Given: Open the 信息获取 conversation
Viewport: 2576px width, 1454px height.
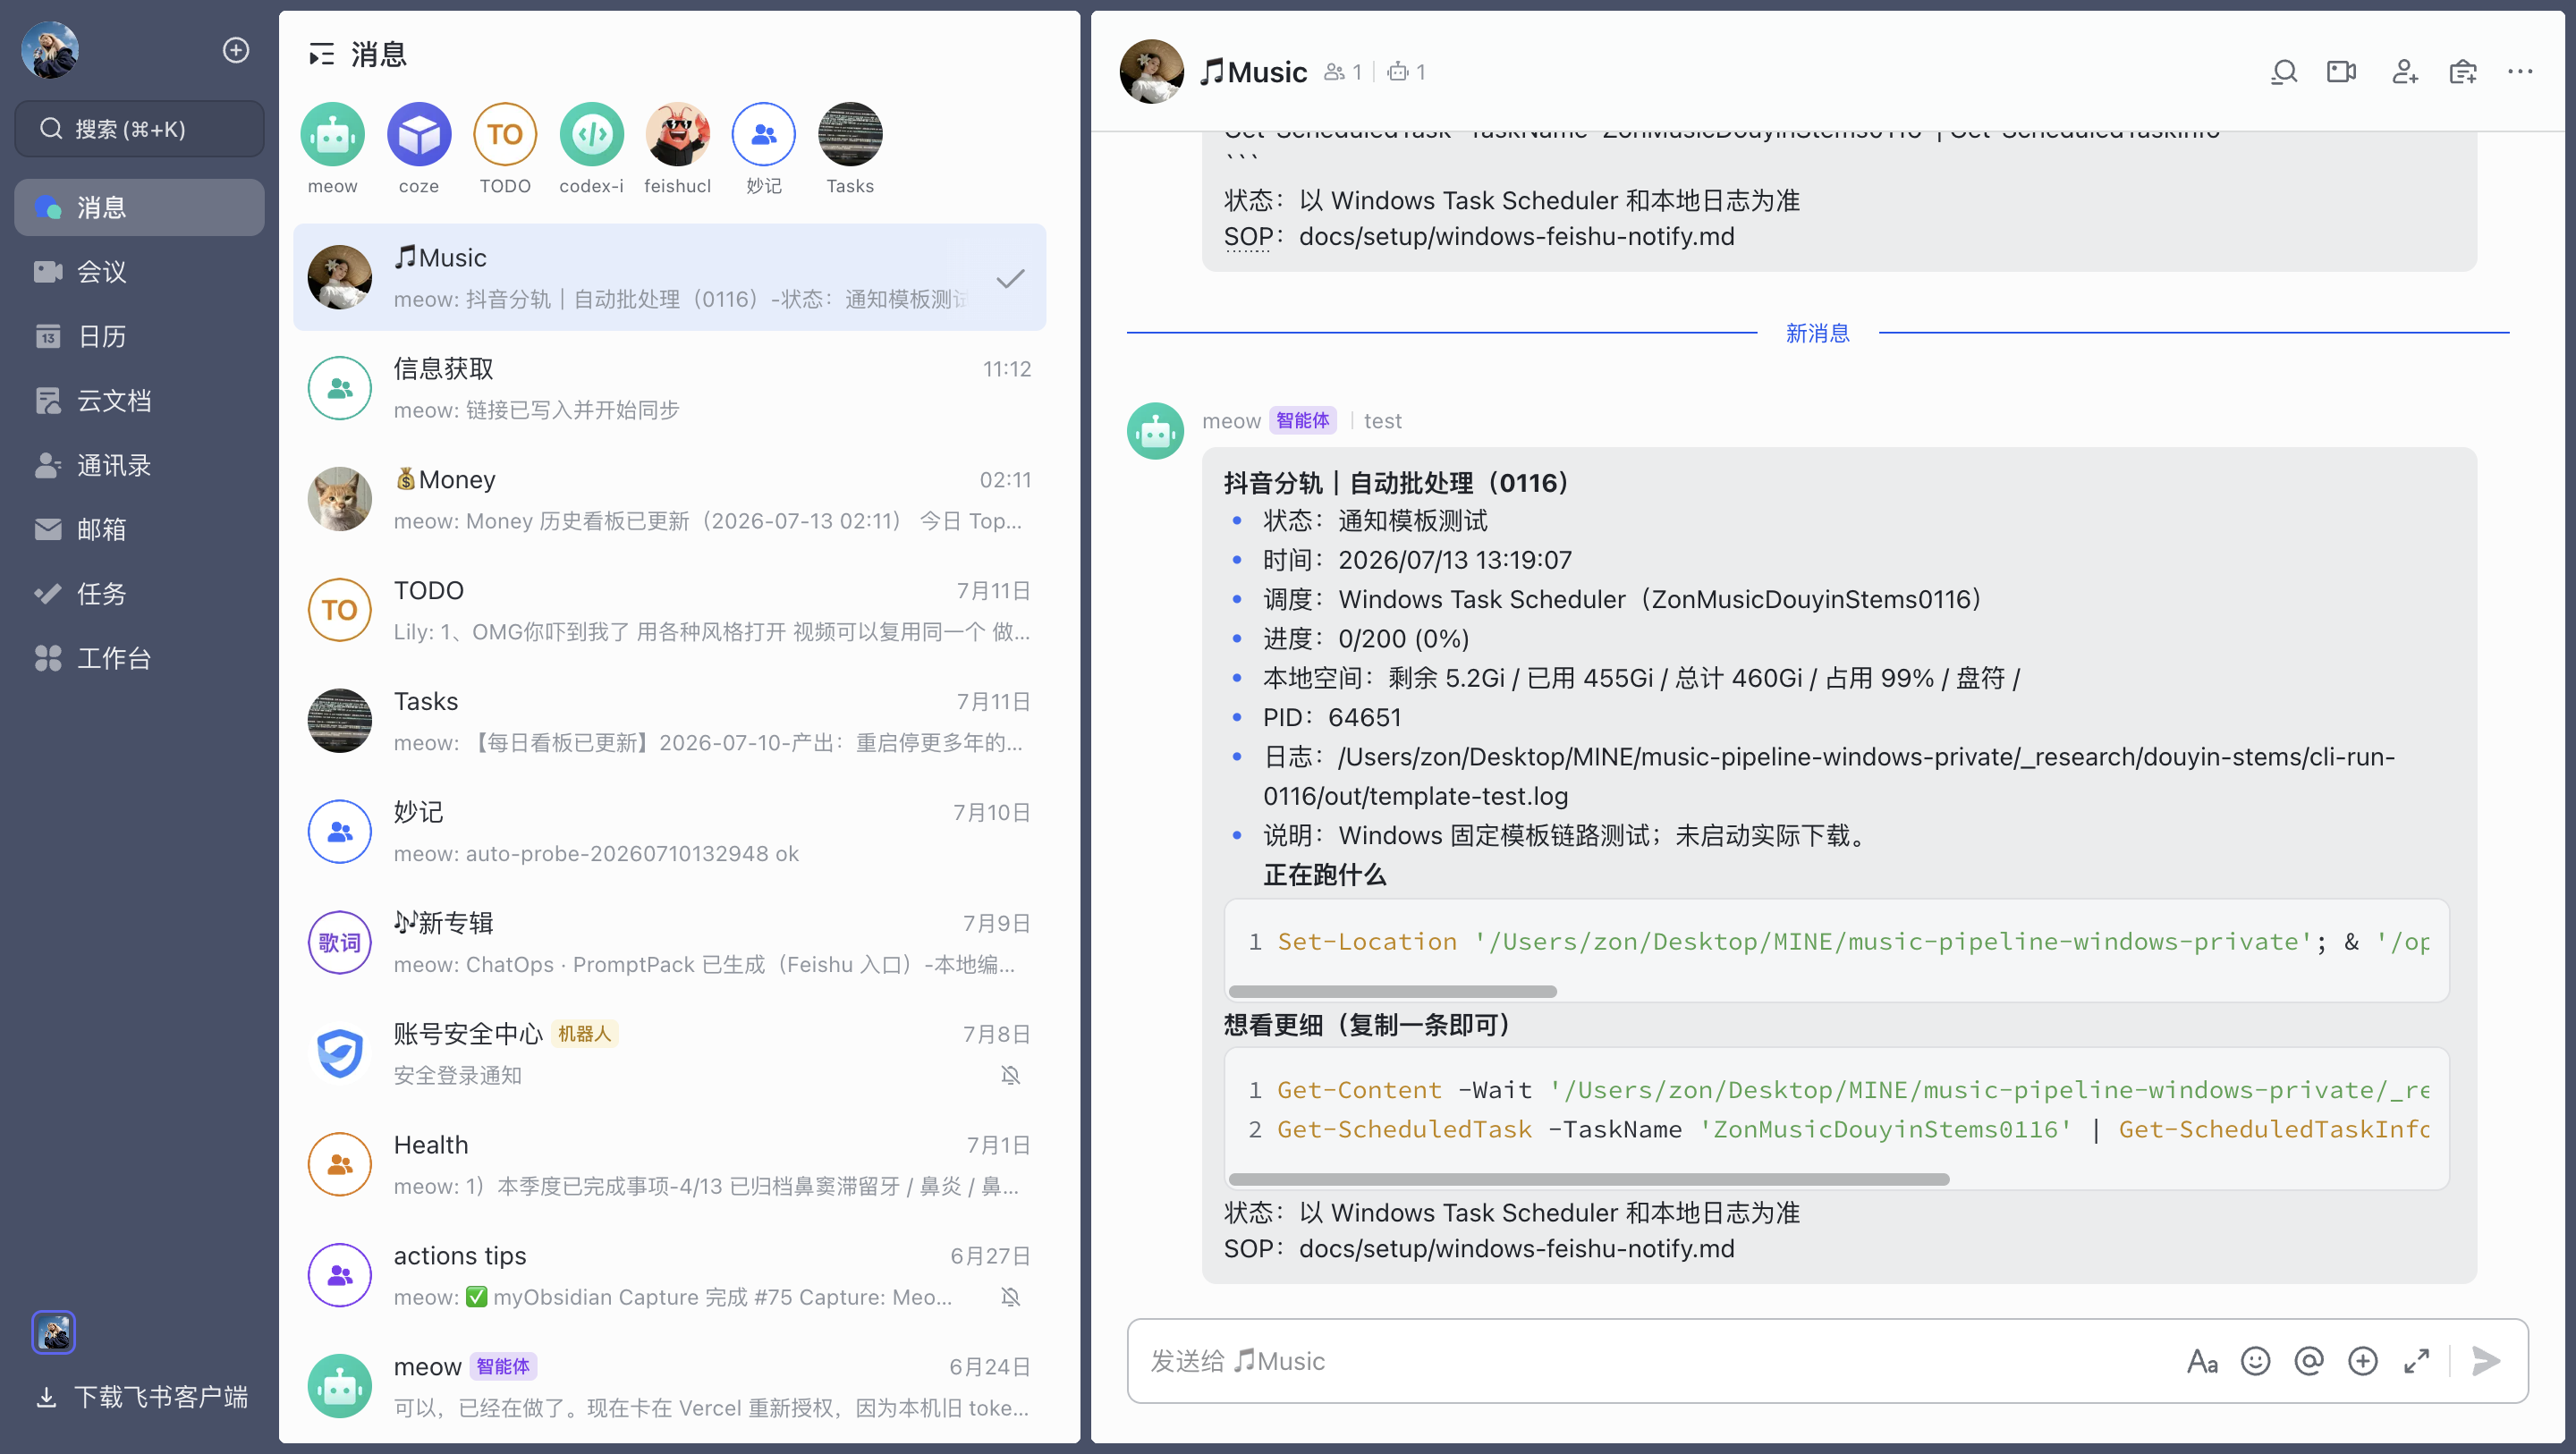Looking at the screenshot, I should (x=670, y=389).
